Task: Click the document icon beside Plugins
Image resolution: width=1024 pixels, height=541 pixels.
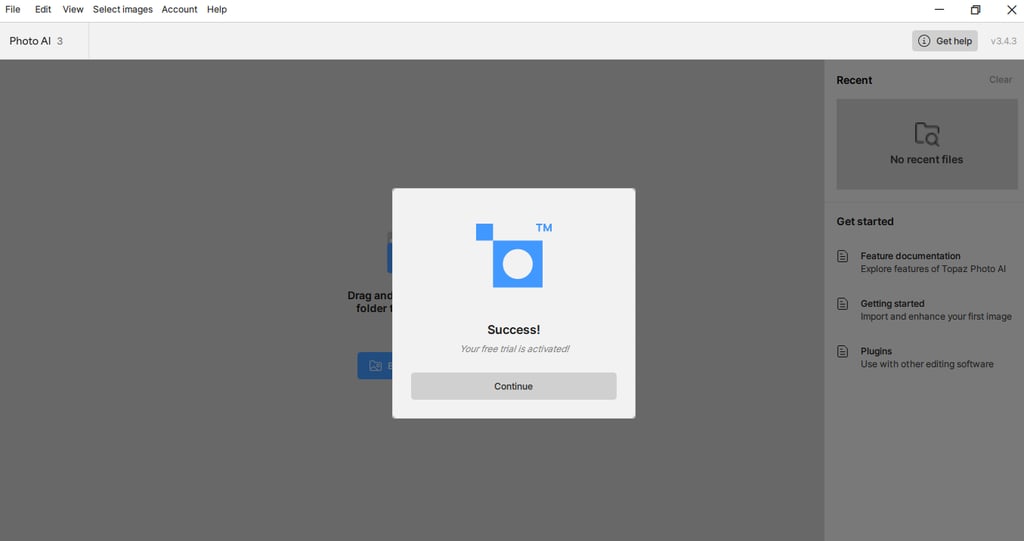Action: 842,352
